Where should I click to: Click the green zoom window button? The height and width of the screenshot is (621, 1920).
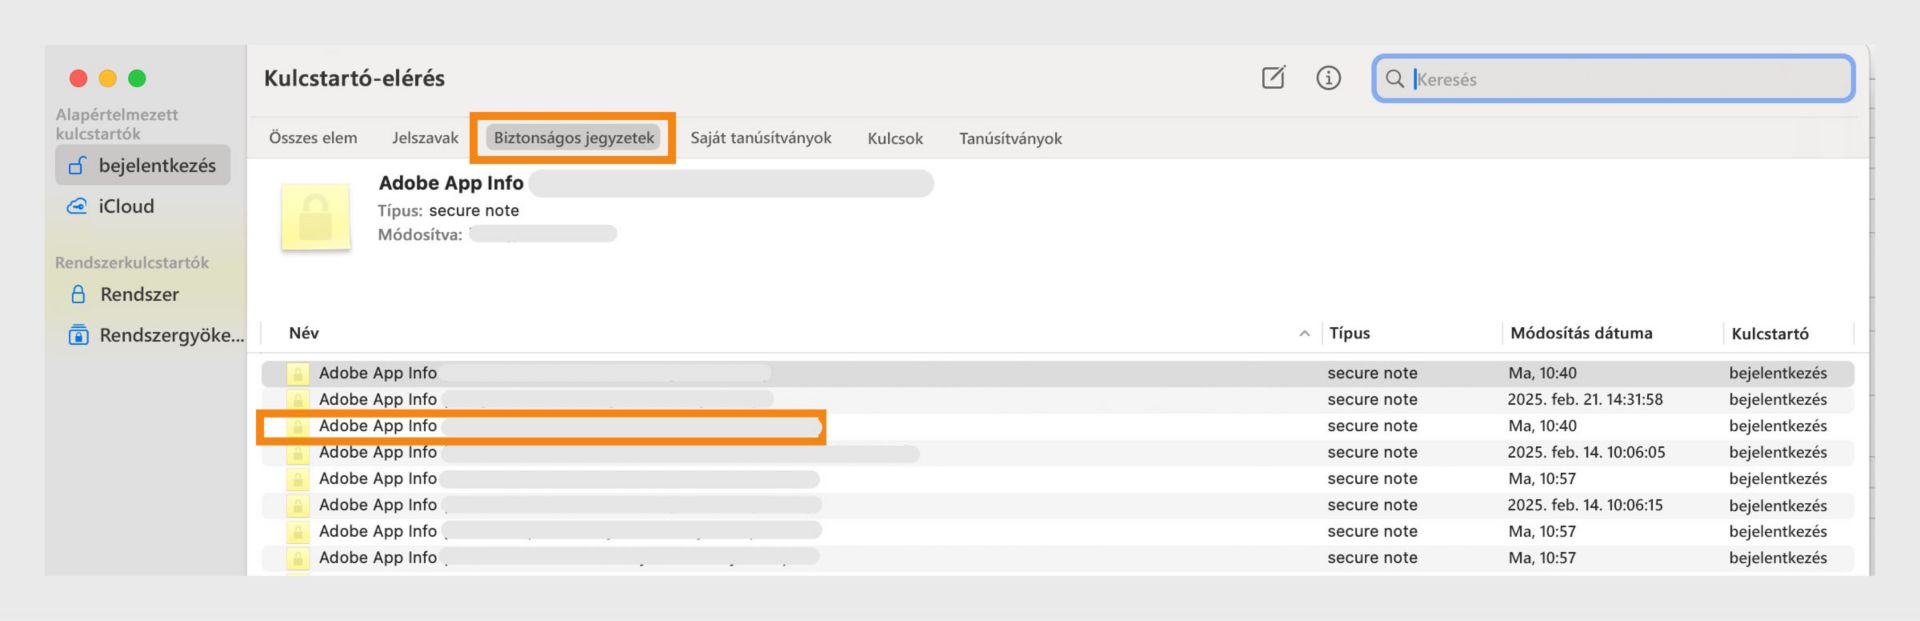(x=137, y=78)
